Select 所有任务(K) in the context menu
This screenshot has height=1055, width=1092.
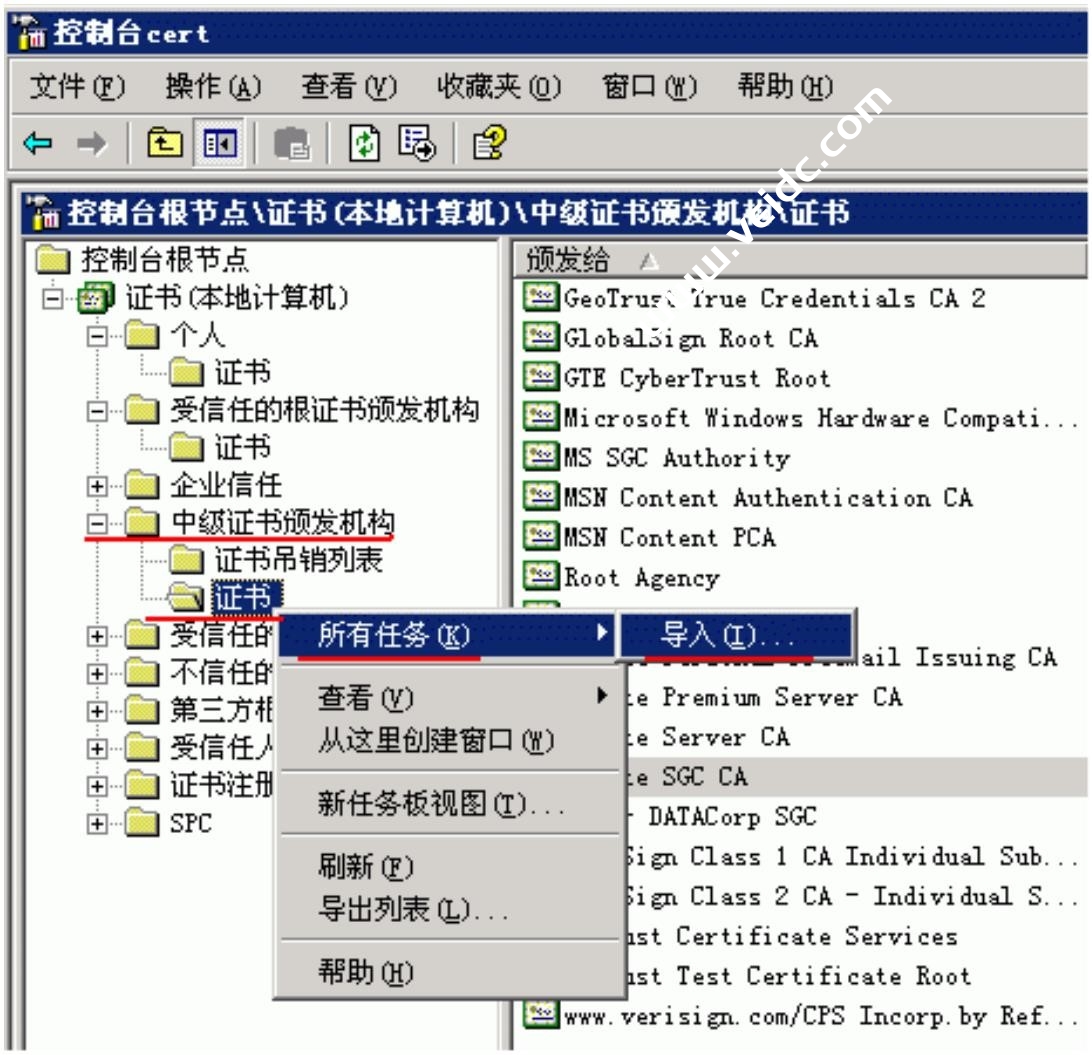tap(447, 634)
